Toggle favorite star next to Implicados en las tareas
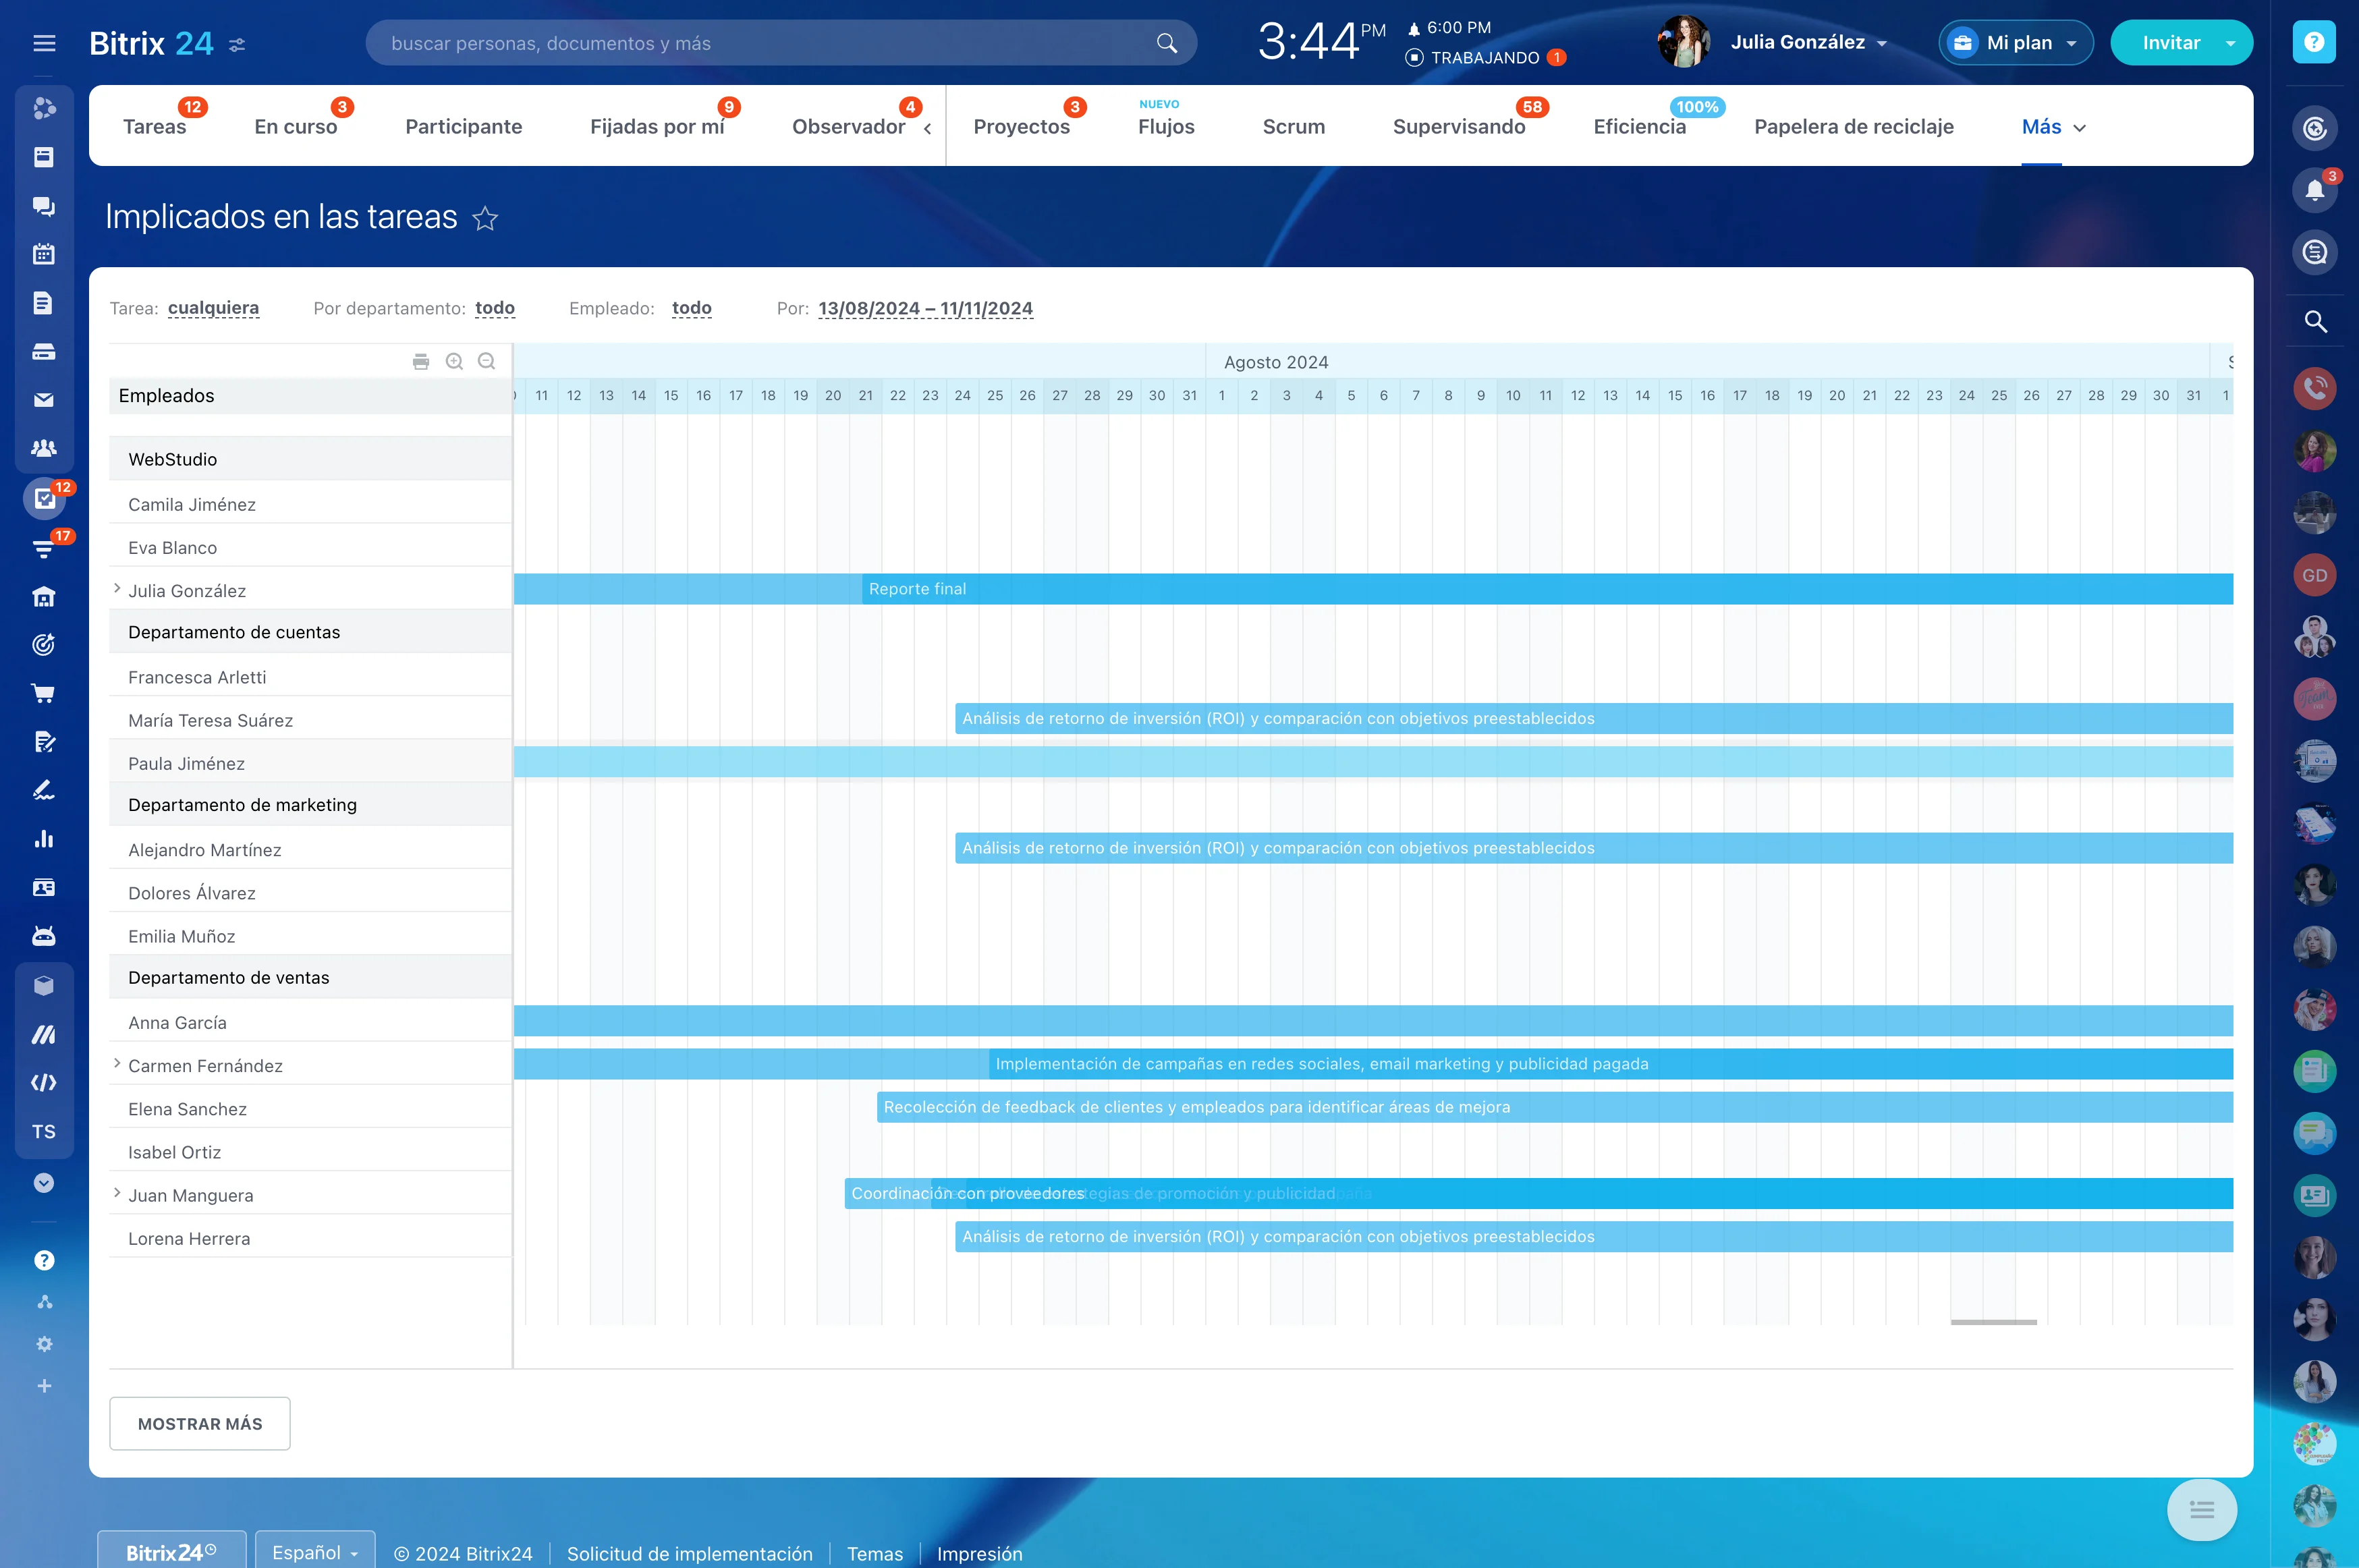The height and width of the screenshot is (1568, 2359). [x=486, y=218]
